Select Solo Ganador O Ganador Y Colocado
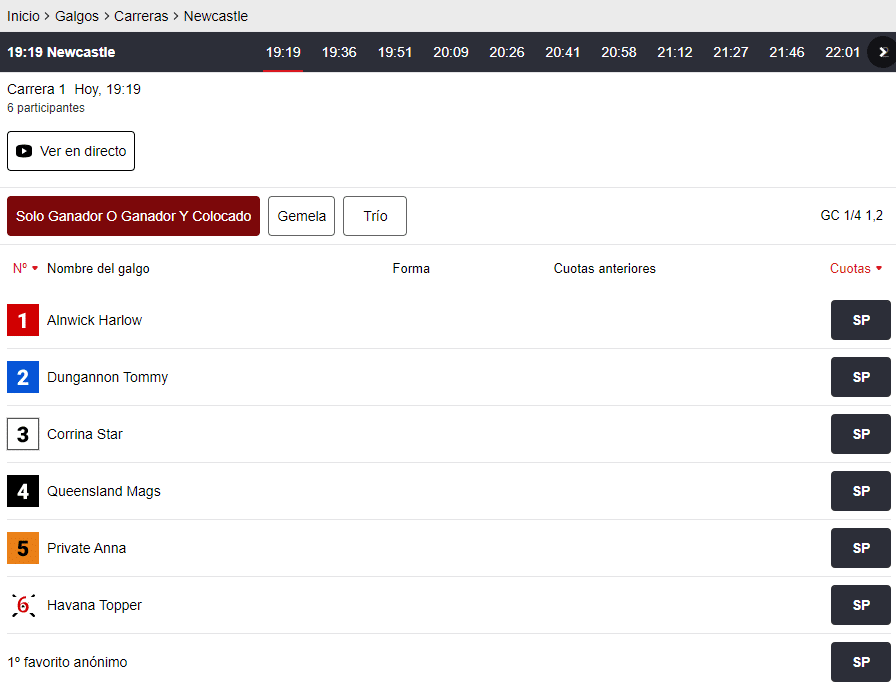 click(133, 216)
